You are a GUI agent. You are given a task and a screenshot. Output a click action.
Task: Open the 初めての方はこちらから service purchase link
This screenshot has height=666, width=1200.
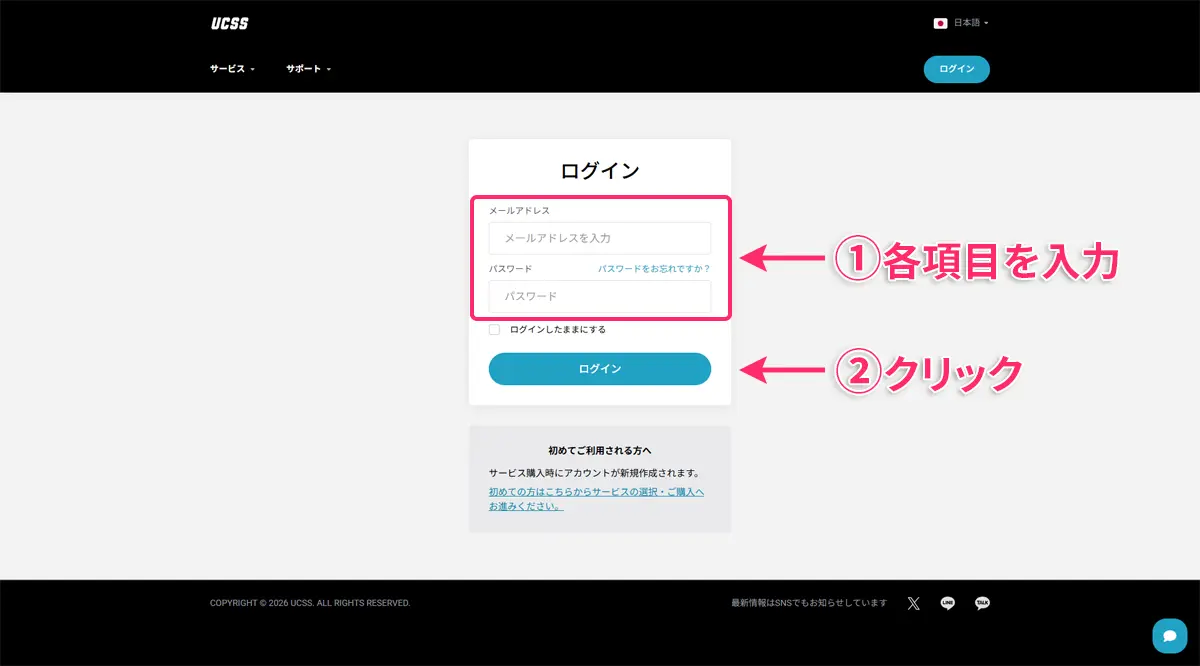coord(596,499)
